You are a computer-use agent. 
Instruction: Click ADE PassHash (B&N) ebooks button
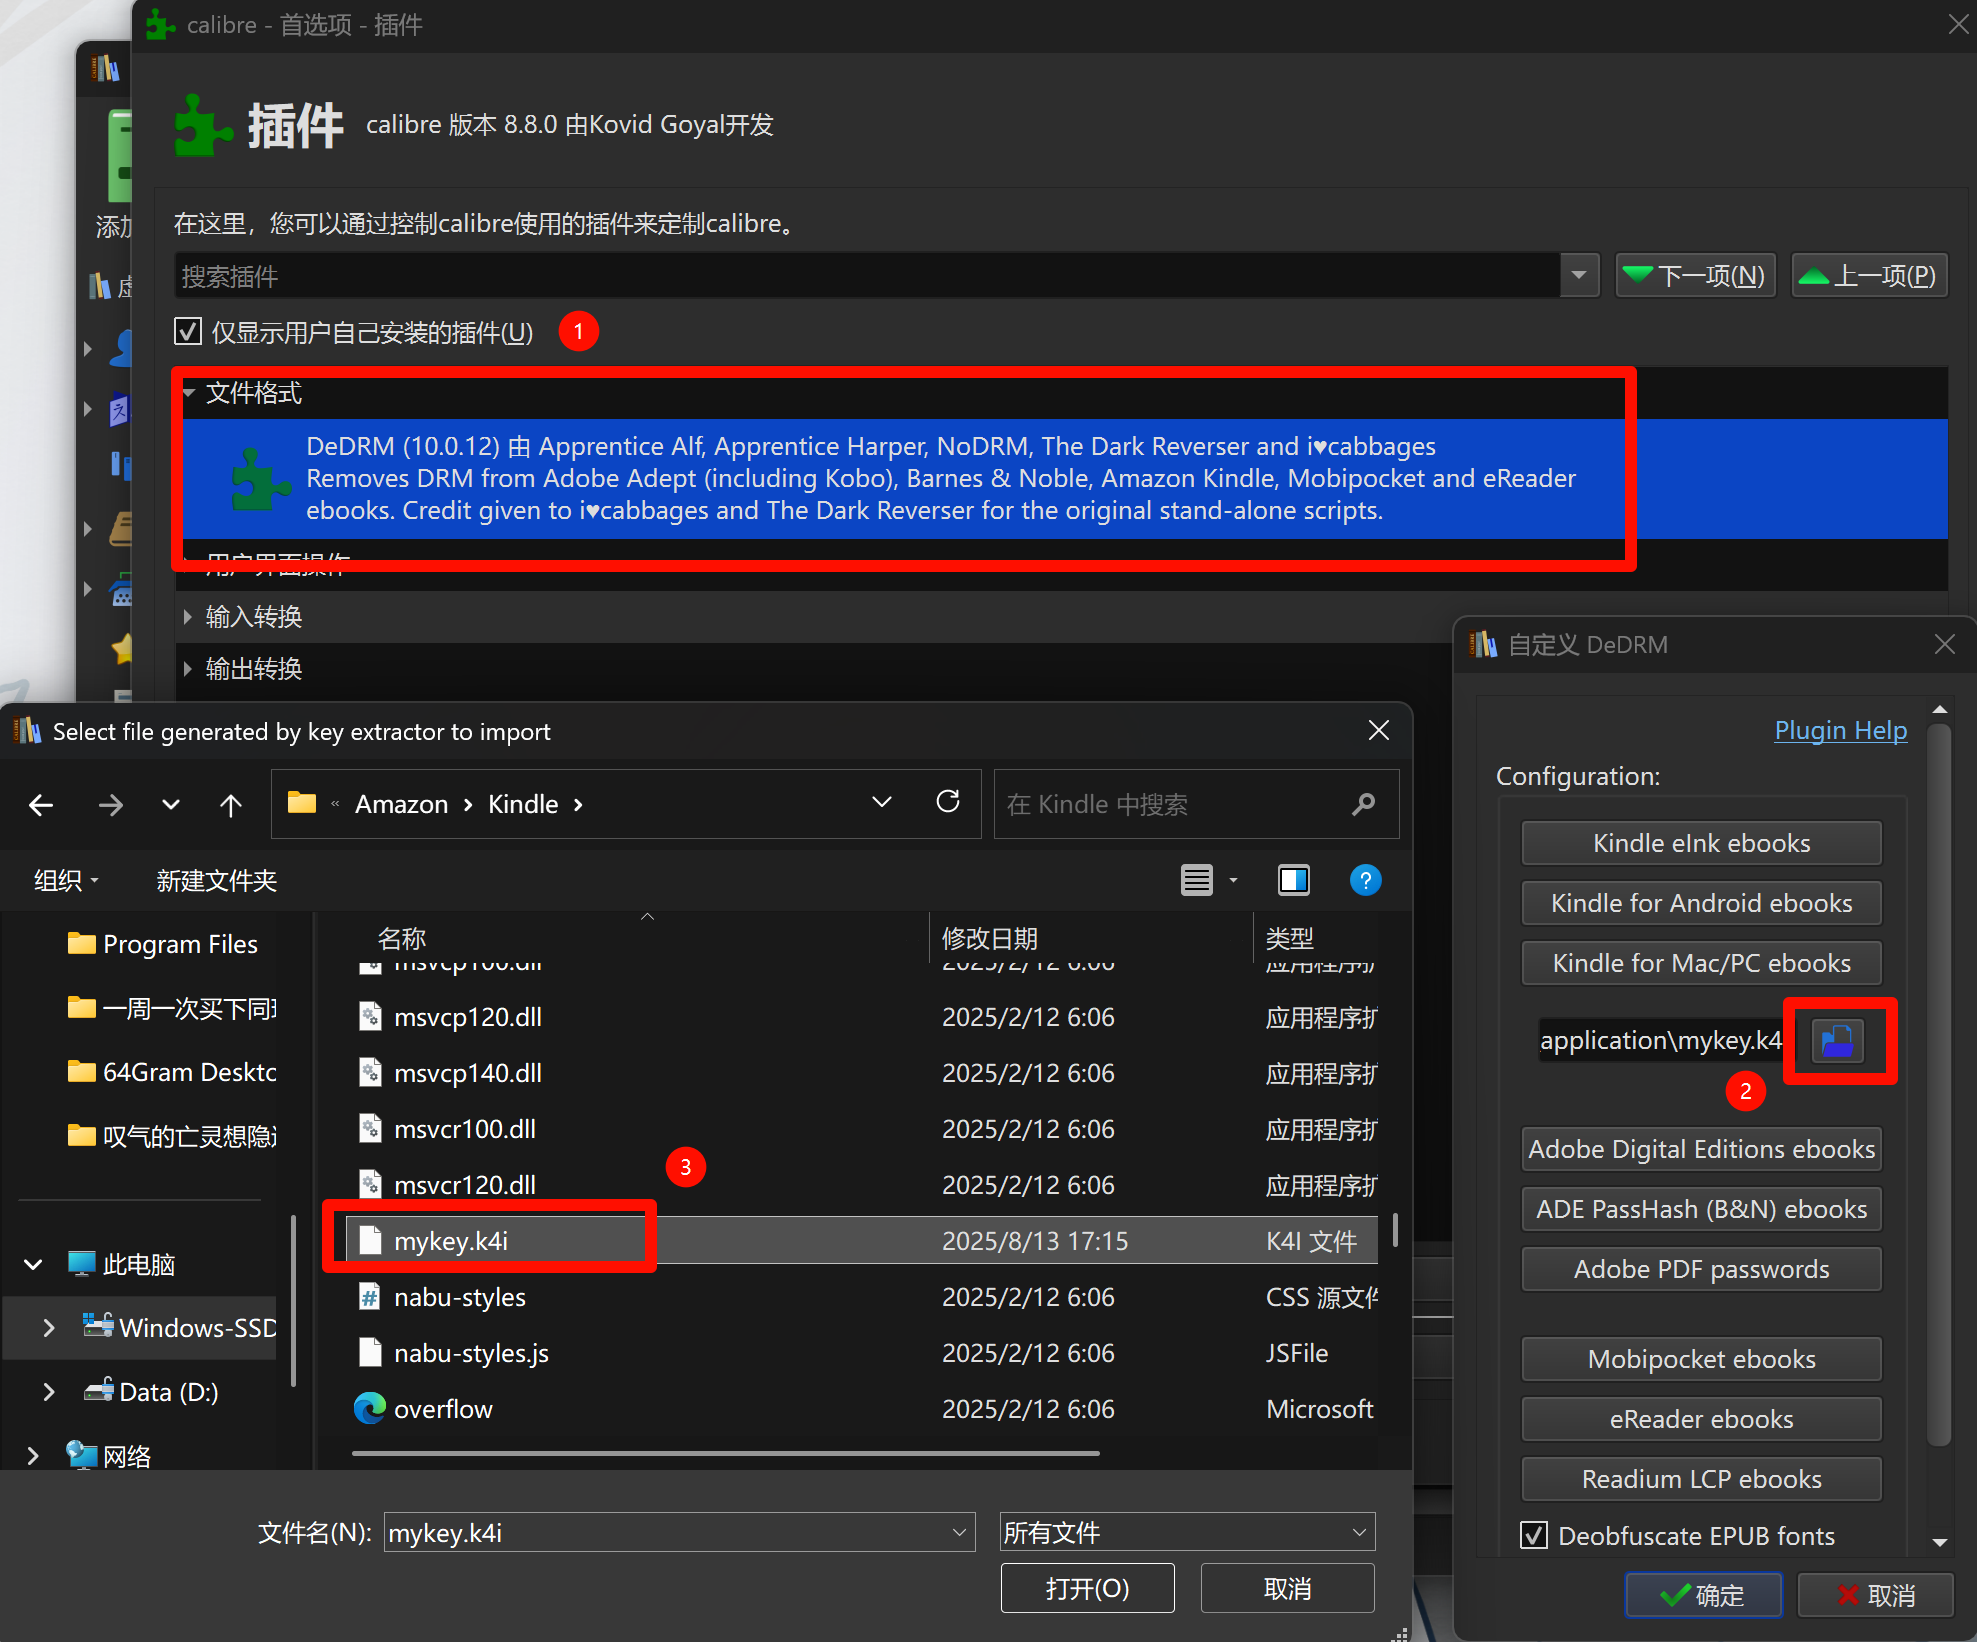(x=1701, y=1209)
